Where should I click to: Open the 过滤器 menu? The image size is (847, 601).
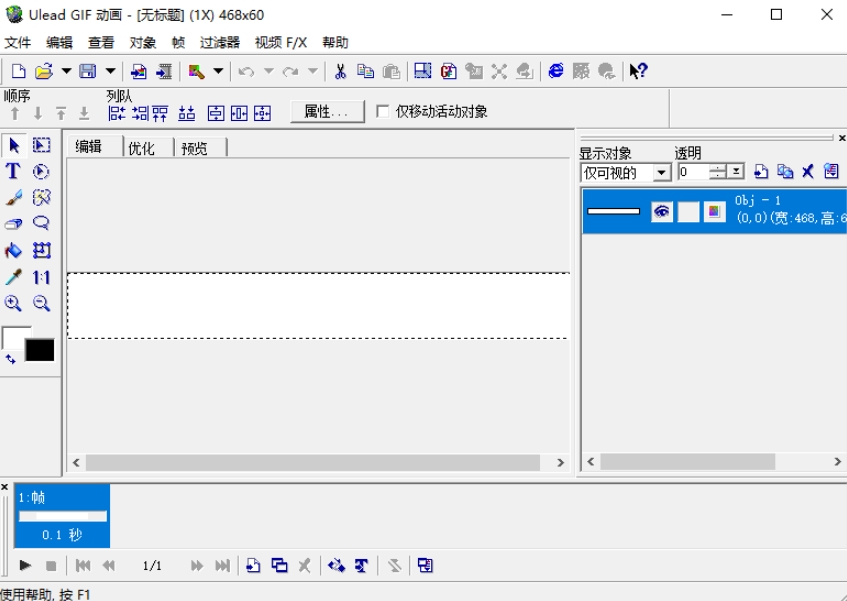point(219,43)
